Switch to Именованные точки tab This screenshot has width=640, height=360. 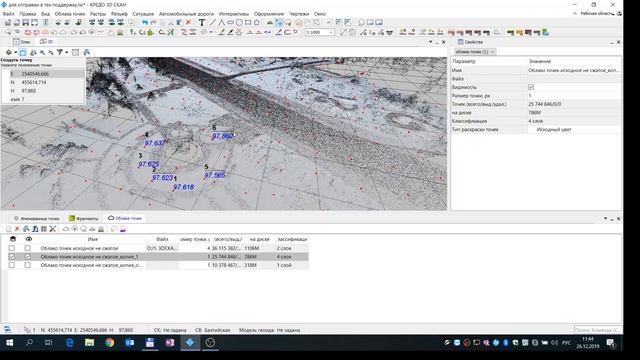pos(37,218)
